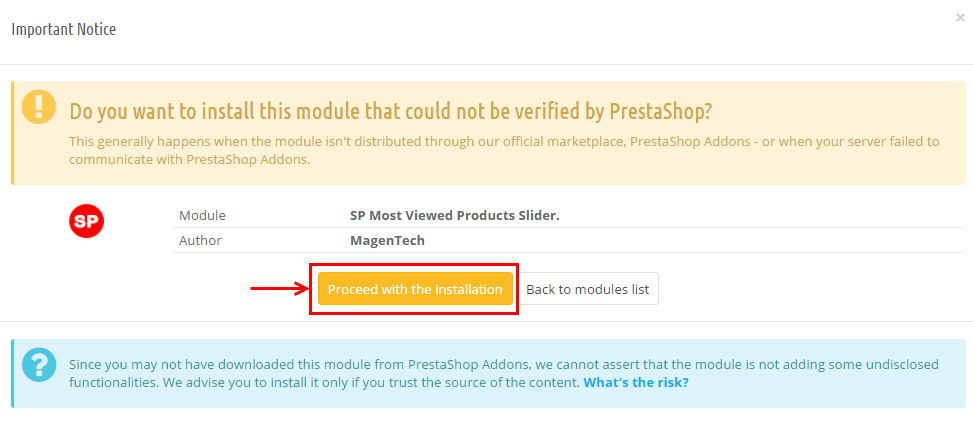Click the "We advise you to install" sentence

click(371, 383)
